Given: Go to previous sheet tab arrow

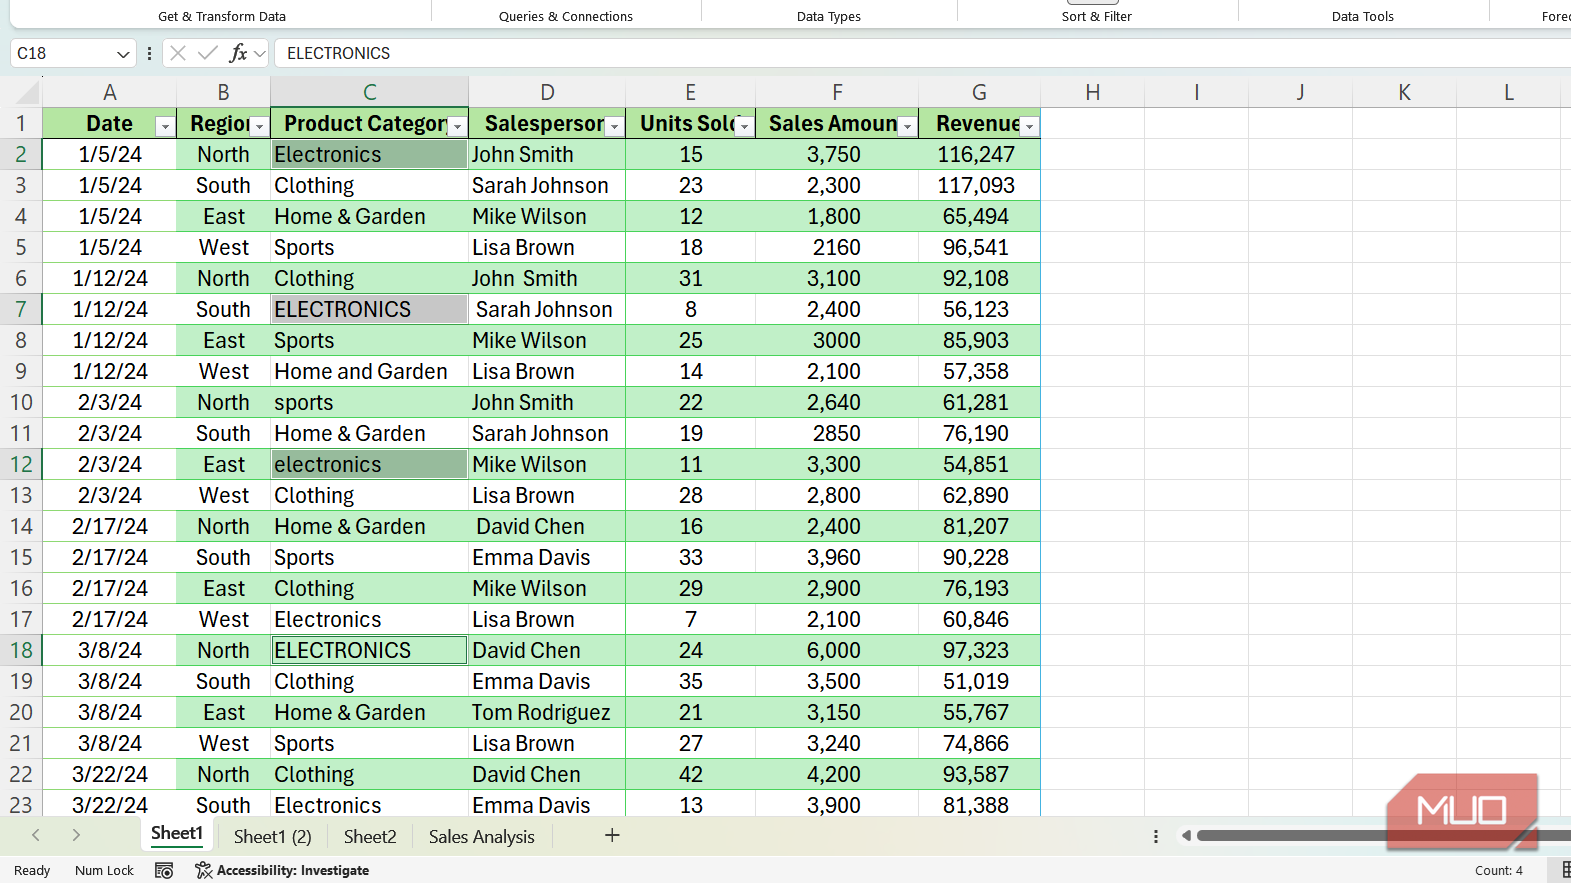Looking at the screenshot, I should [36, 835].
